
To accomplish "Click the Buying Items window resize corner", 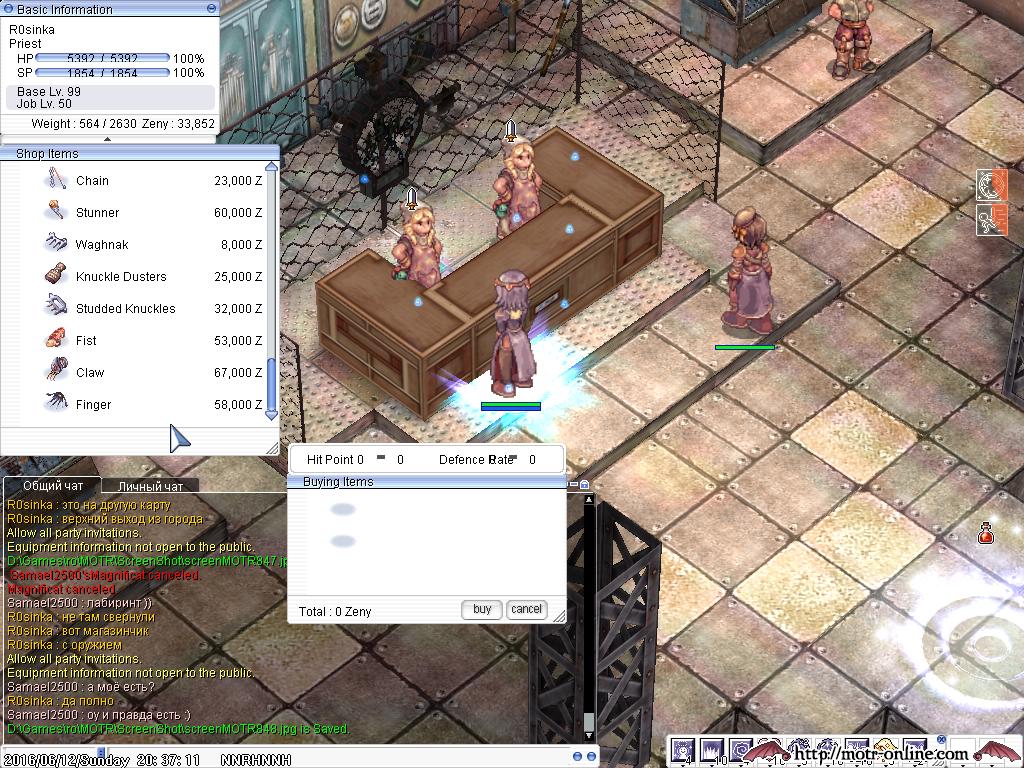I will click(x=559, y=615).
